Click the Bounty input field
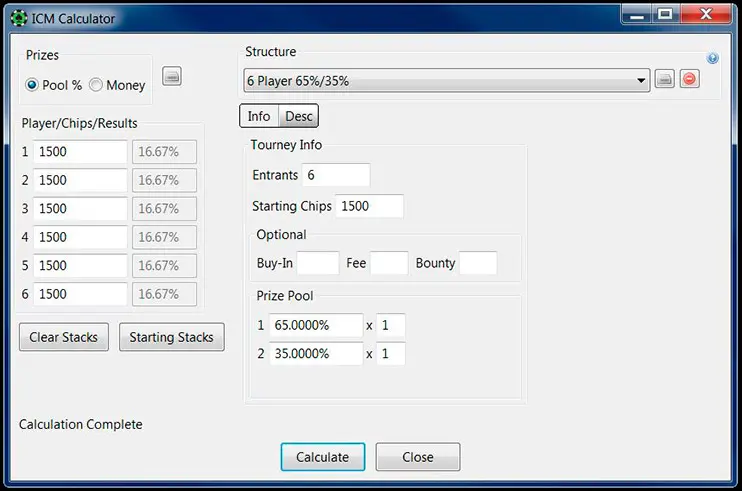 coord(478,263)
